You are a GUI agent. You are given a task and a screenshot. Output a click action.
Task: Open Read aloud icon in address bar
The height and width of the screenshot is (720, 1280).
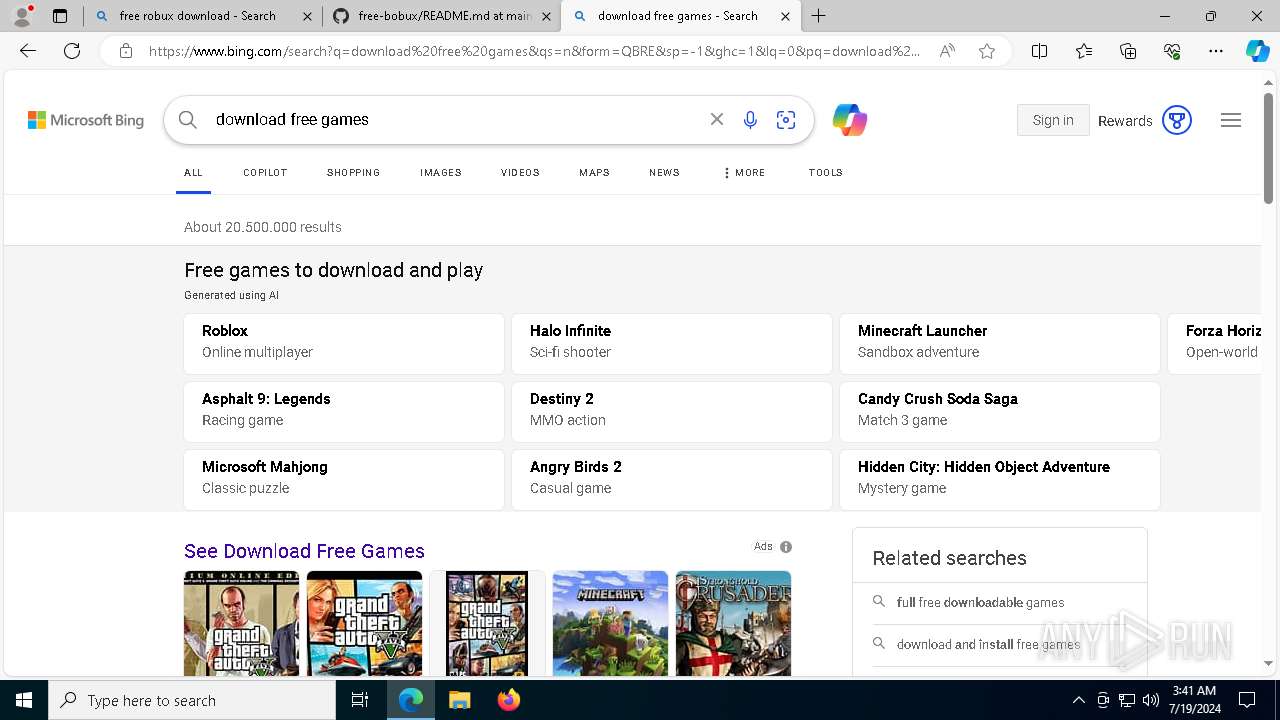(x=946, y=51)
